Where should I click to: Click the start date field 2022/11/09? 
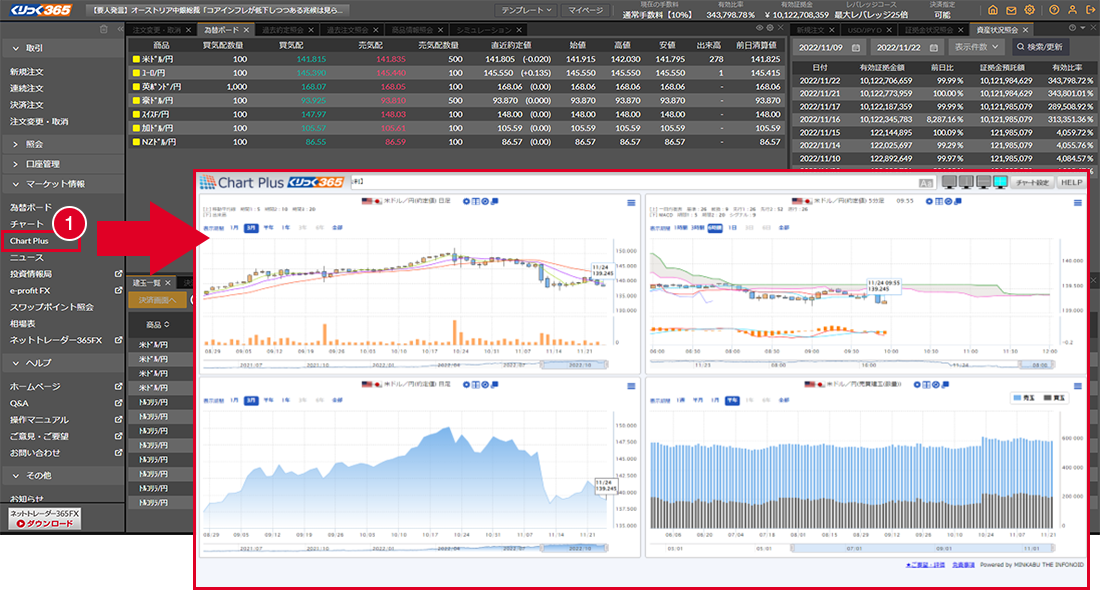click(829, 48)
